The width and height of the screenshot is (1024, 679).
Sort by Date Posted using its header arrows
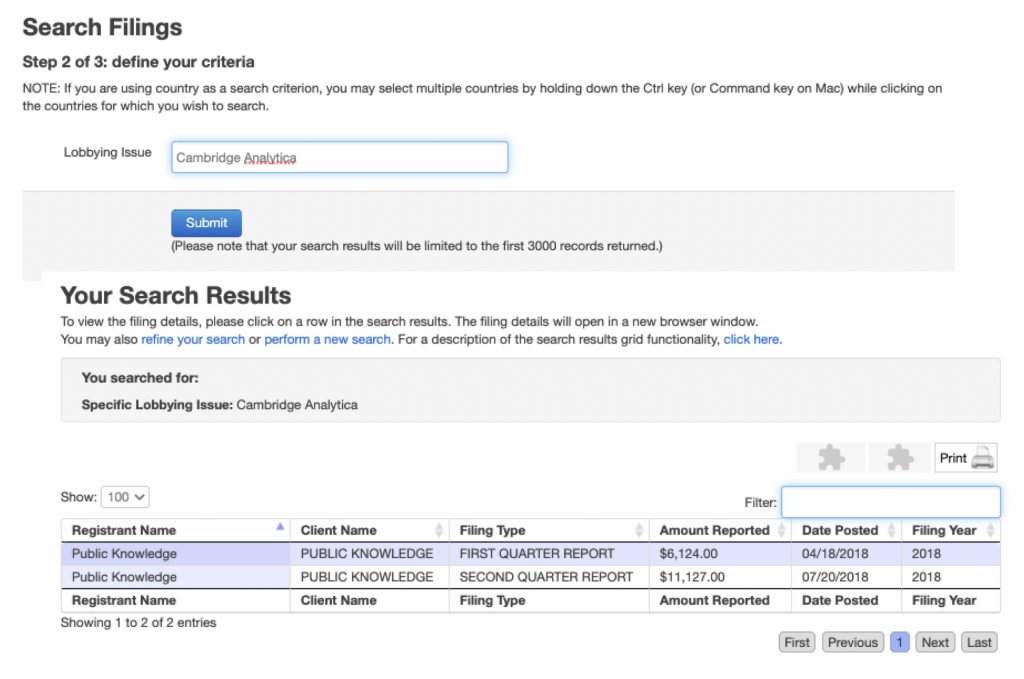pyautogui.click(x=891, y=530)
